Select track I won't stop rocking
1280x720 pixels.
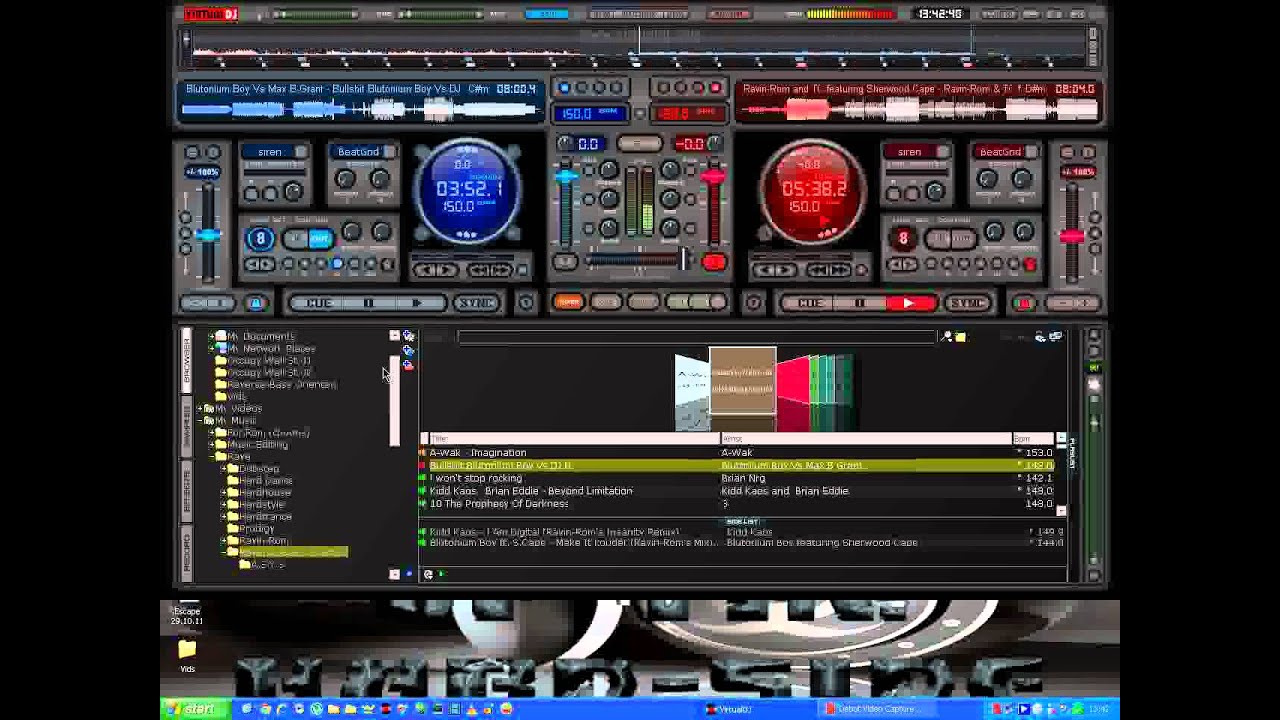[x=740, y=478]
